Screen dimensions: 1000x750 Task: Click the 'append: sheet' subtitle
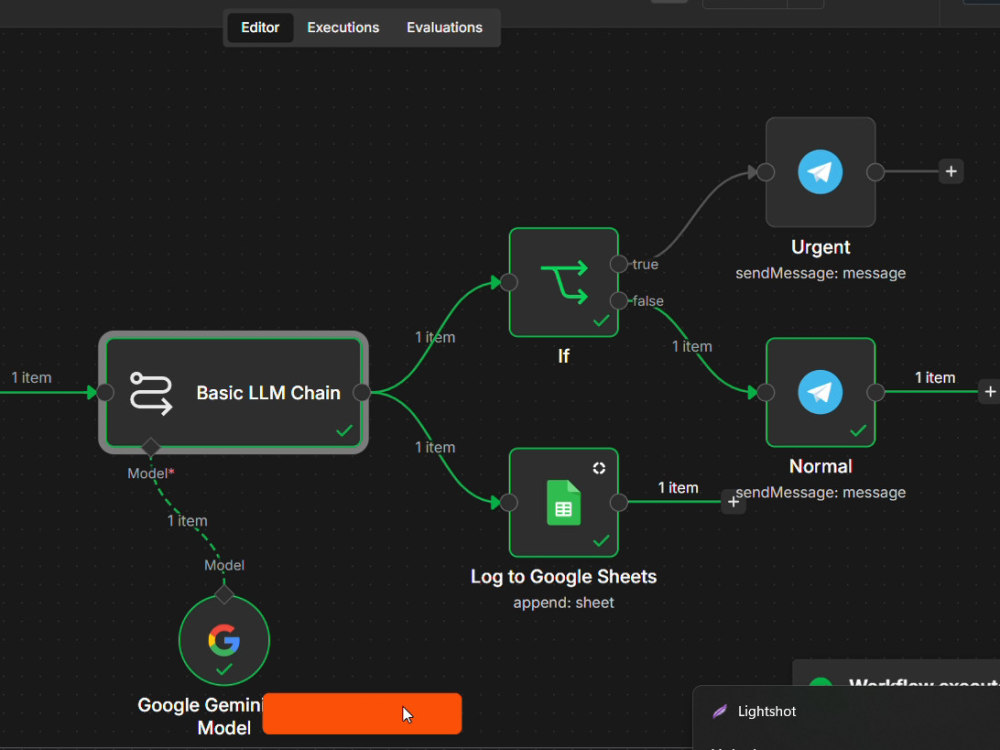(x=564, y=603)
